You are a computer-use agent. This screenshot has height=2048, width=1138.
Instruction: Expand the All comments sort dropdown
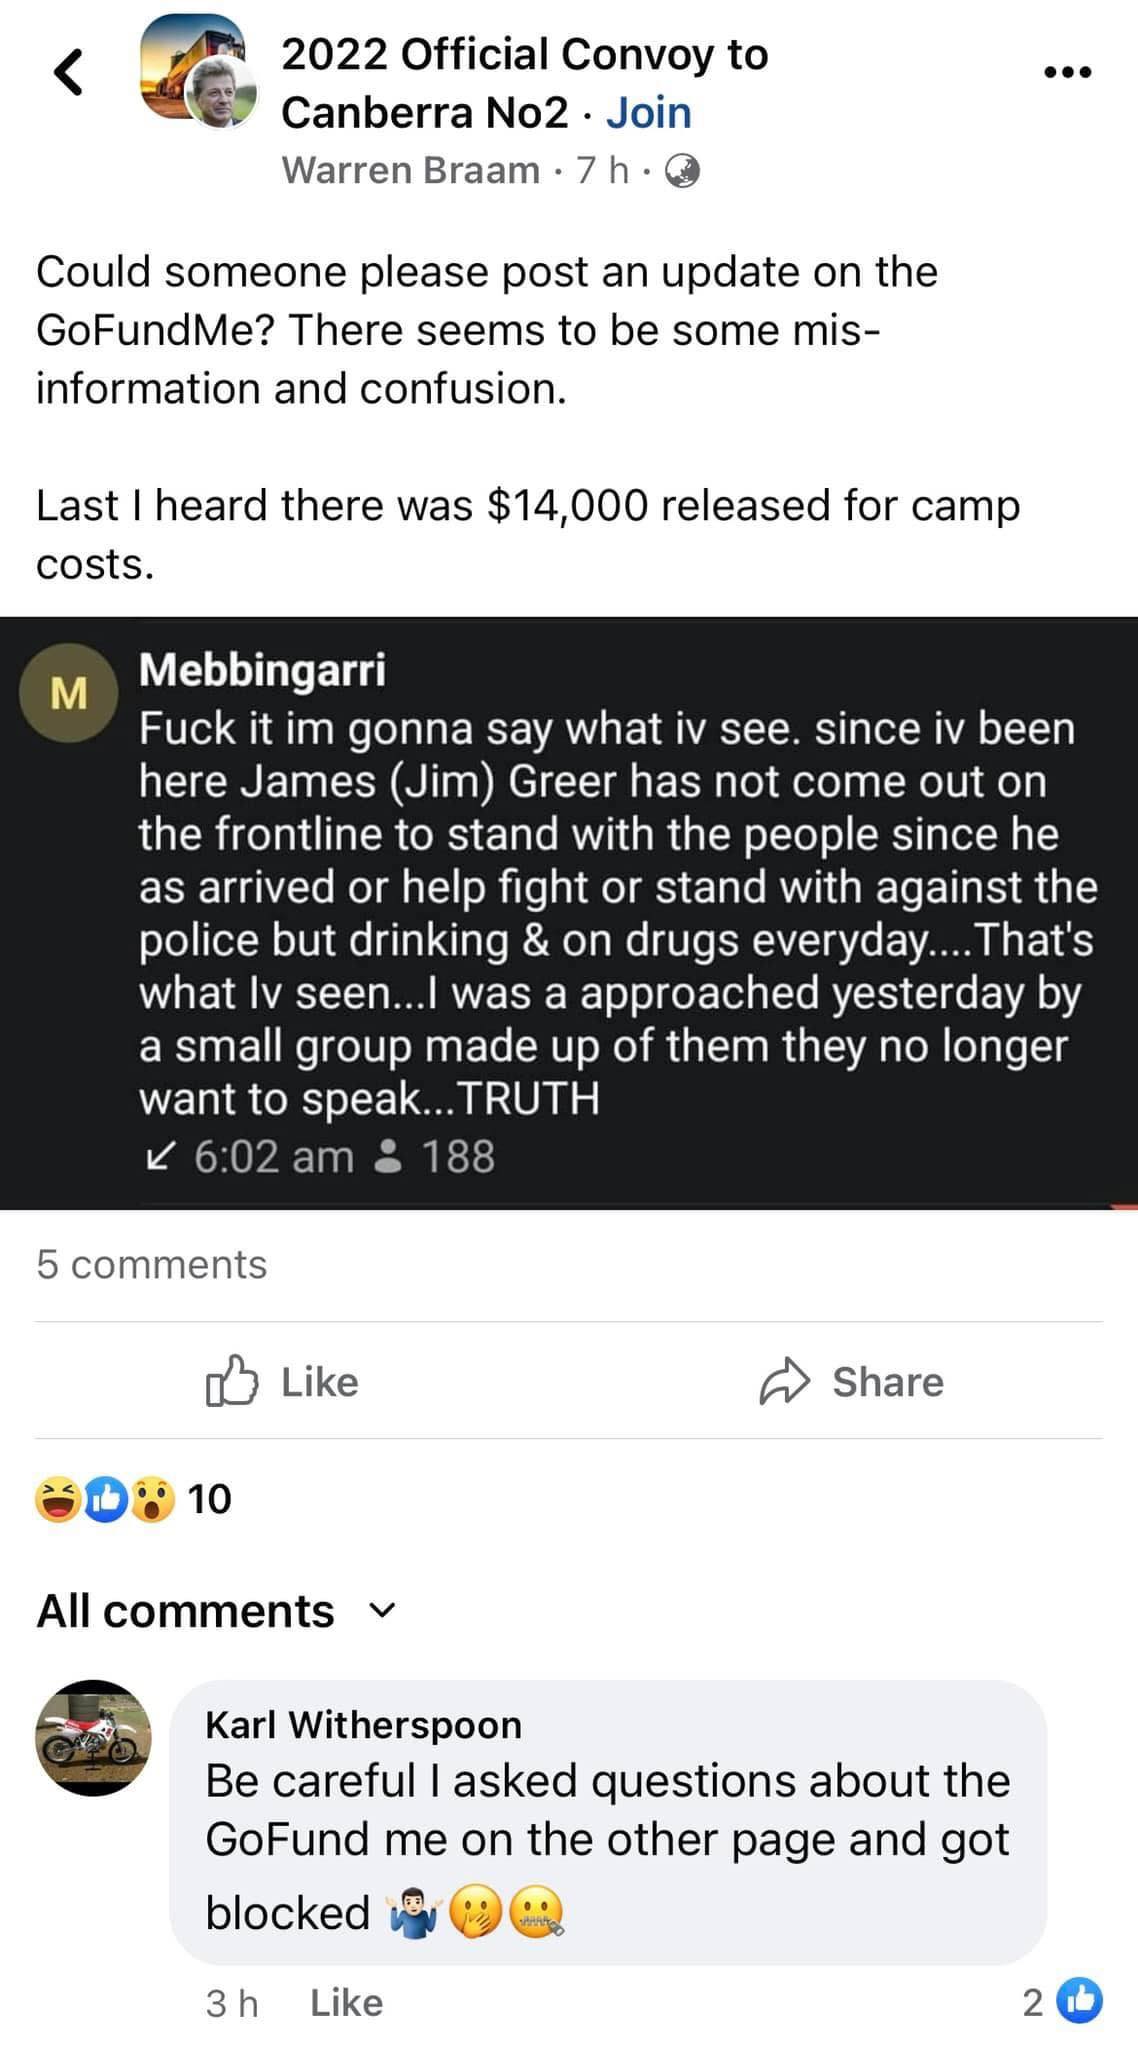[x=217, y=1611]
